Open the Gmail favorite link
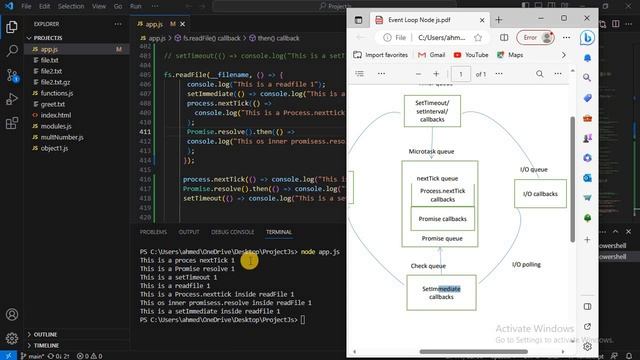Image resolution: width=640 pixels, height=360 pixels. (x=431, y=55)
